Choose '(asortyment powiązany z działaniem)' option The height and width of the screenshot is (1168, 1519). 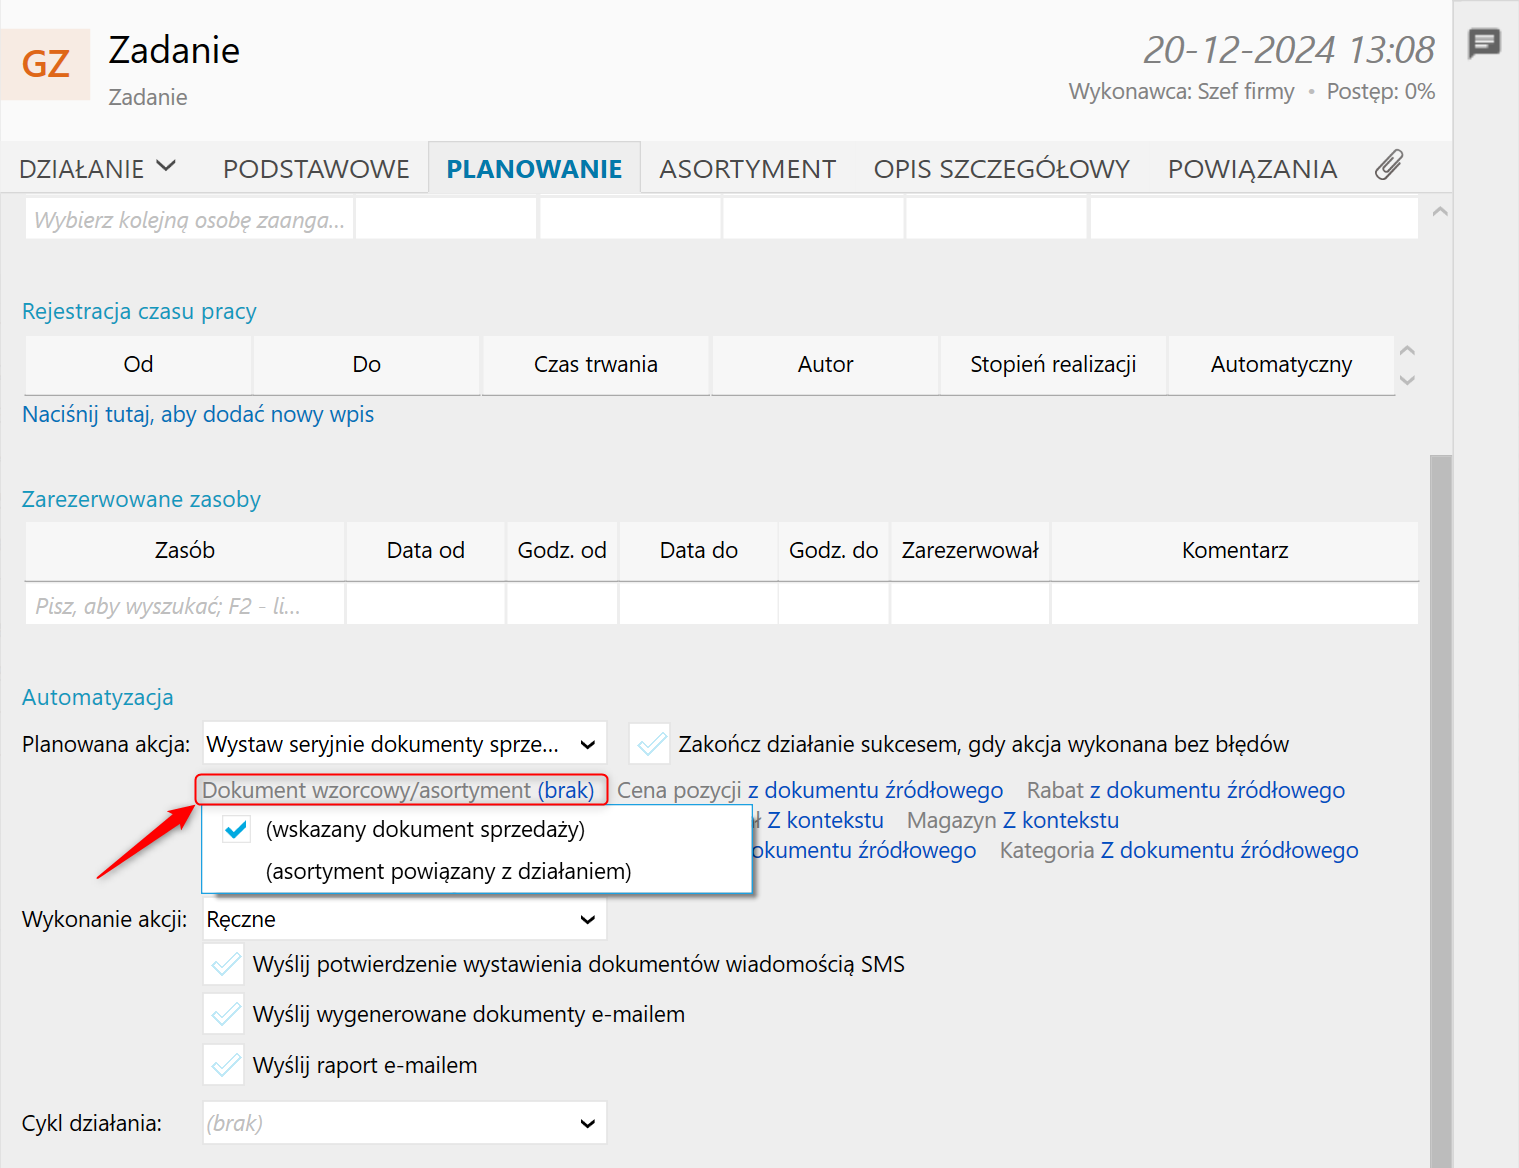click(448, 871)
